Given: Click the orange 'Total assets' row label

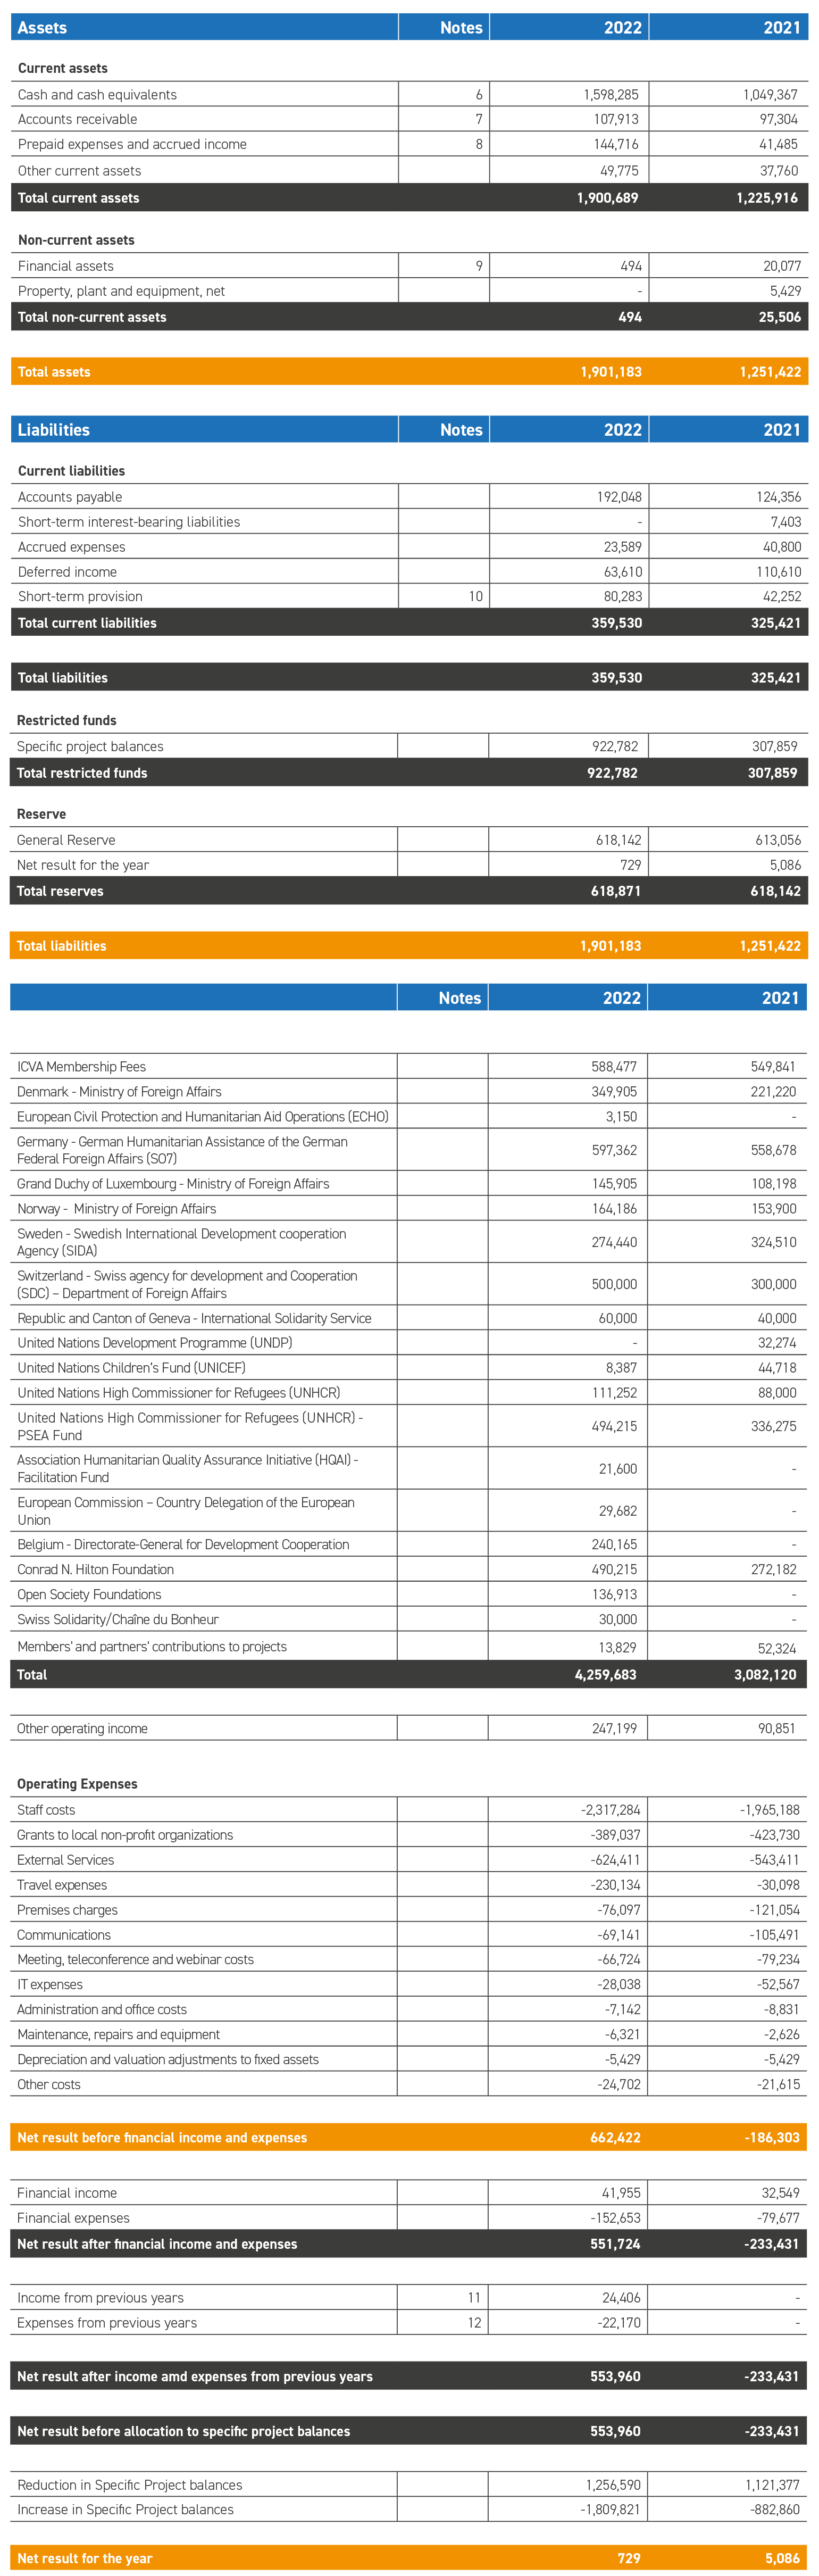Looking at the screenshot, I should 54,372.
